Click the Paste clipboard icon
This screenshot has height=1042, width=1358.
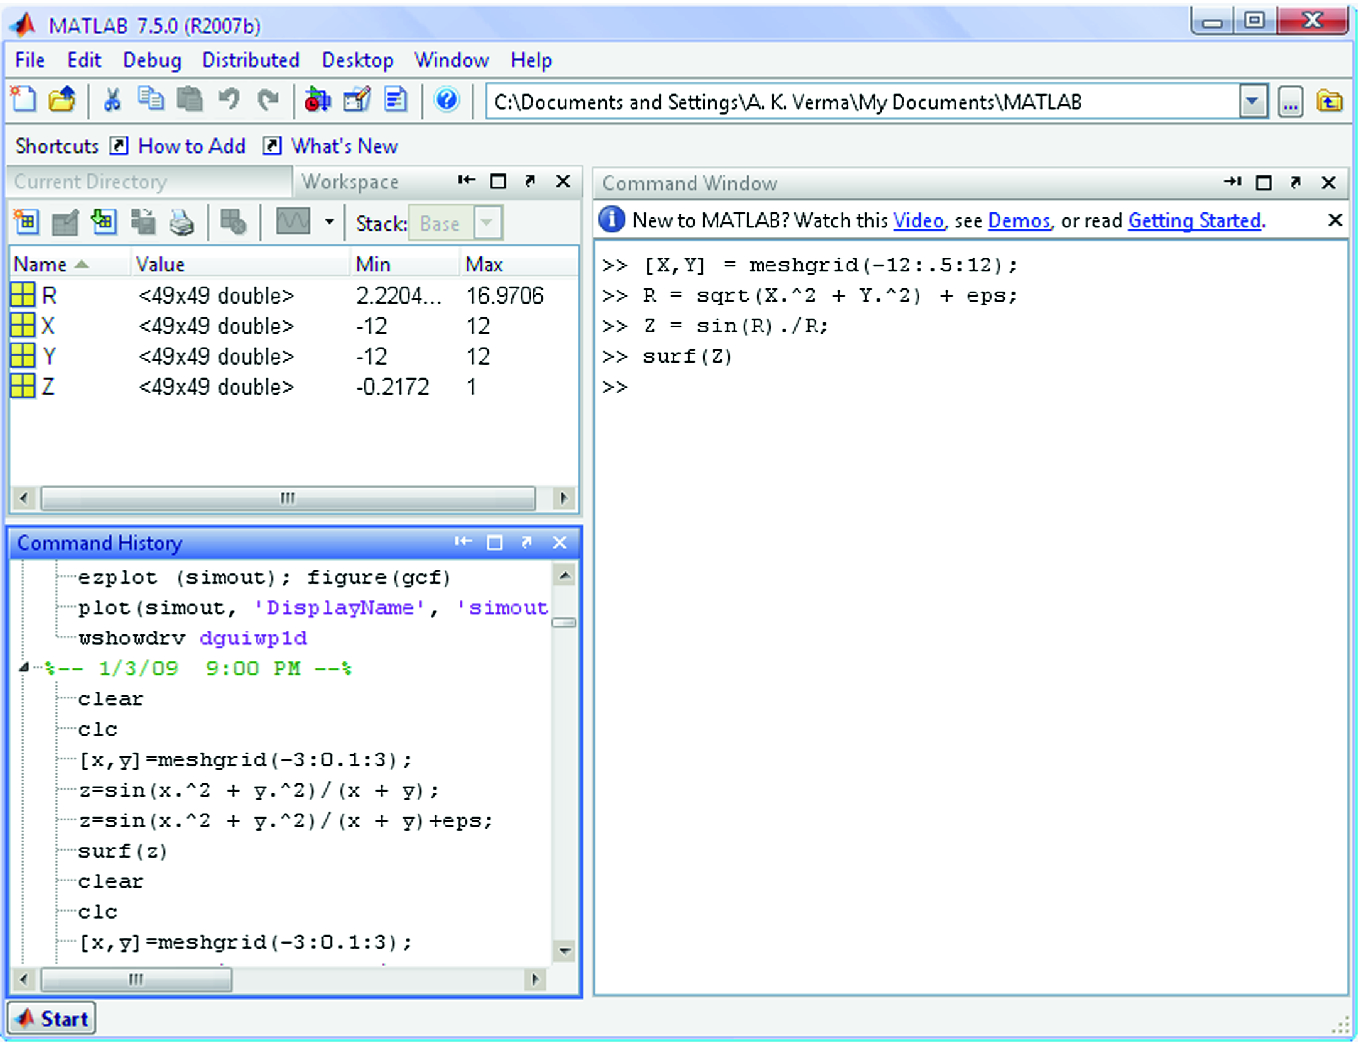point(189,99)
